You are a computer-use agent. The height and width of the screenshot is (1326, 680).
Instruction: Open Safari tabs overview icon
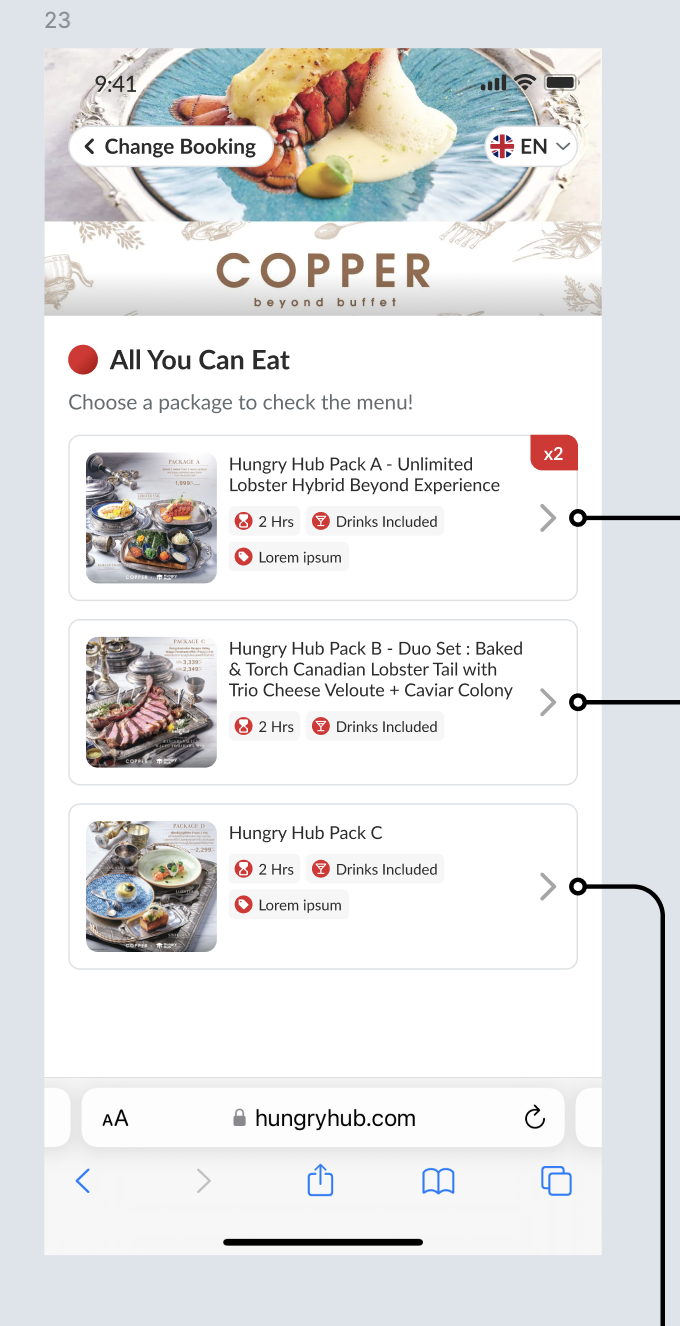click(x=556, y=1181)
